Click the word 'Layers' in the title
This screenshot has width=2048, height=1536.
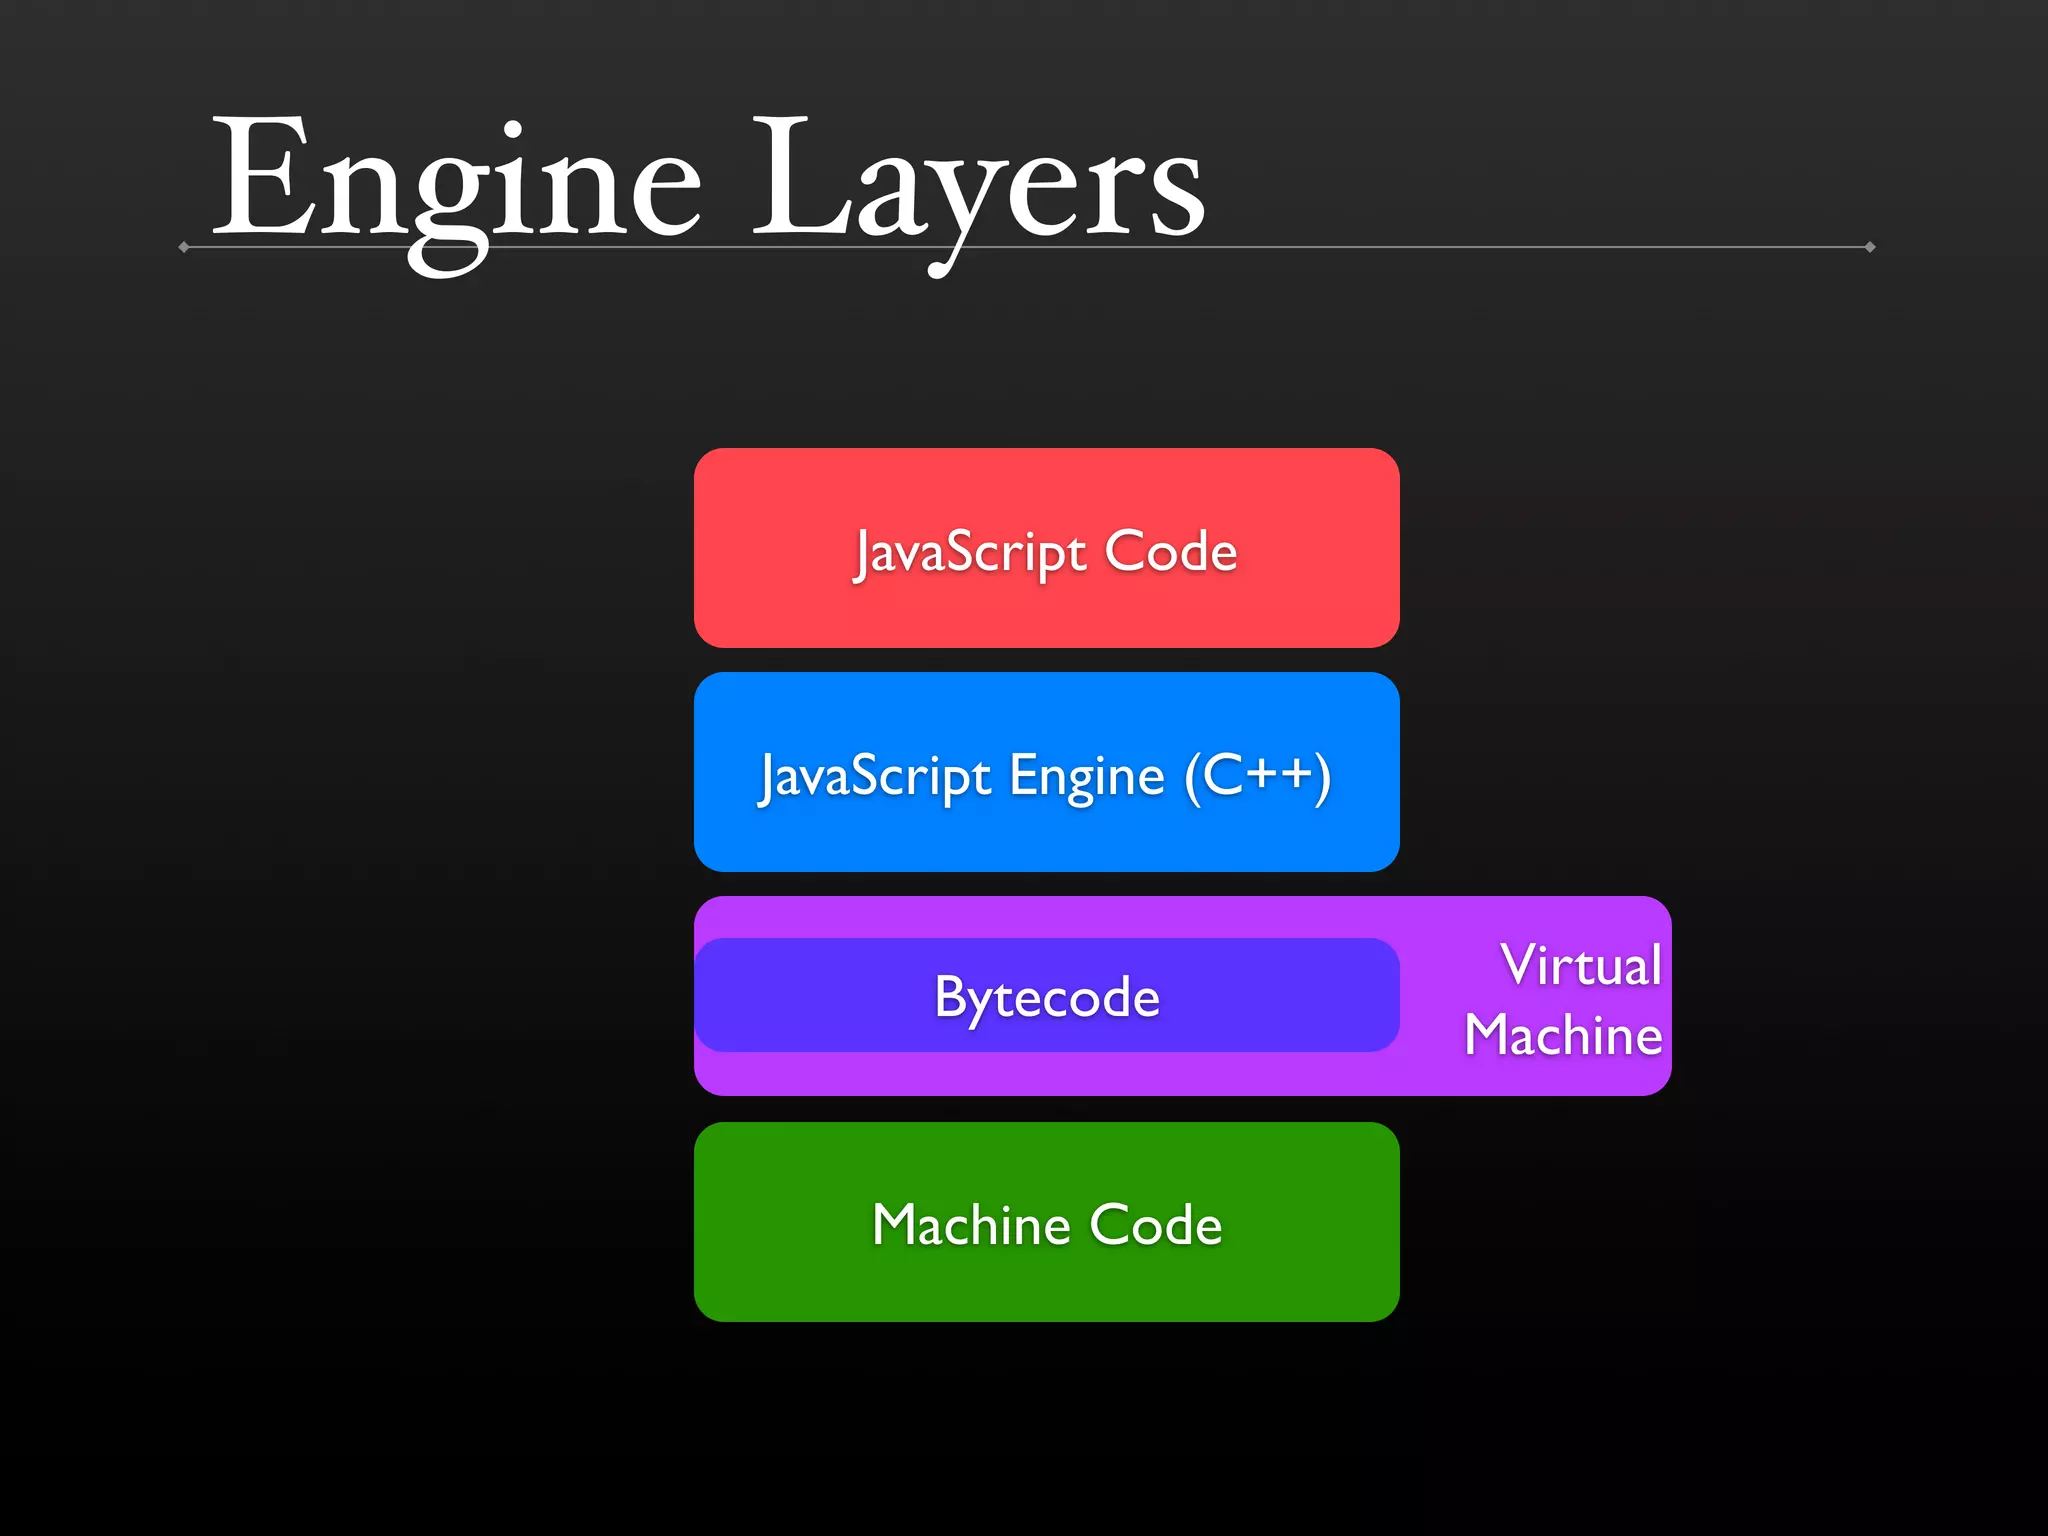pos(978,180)
